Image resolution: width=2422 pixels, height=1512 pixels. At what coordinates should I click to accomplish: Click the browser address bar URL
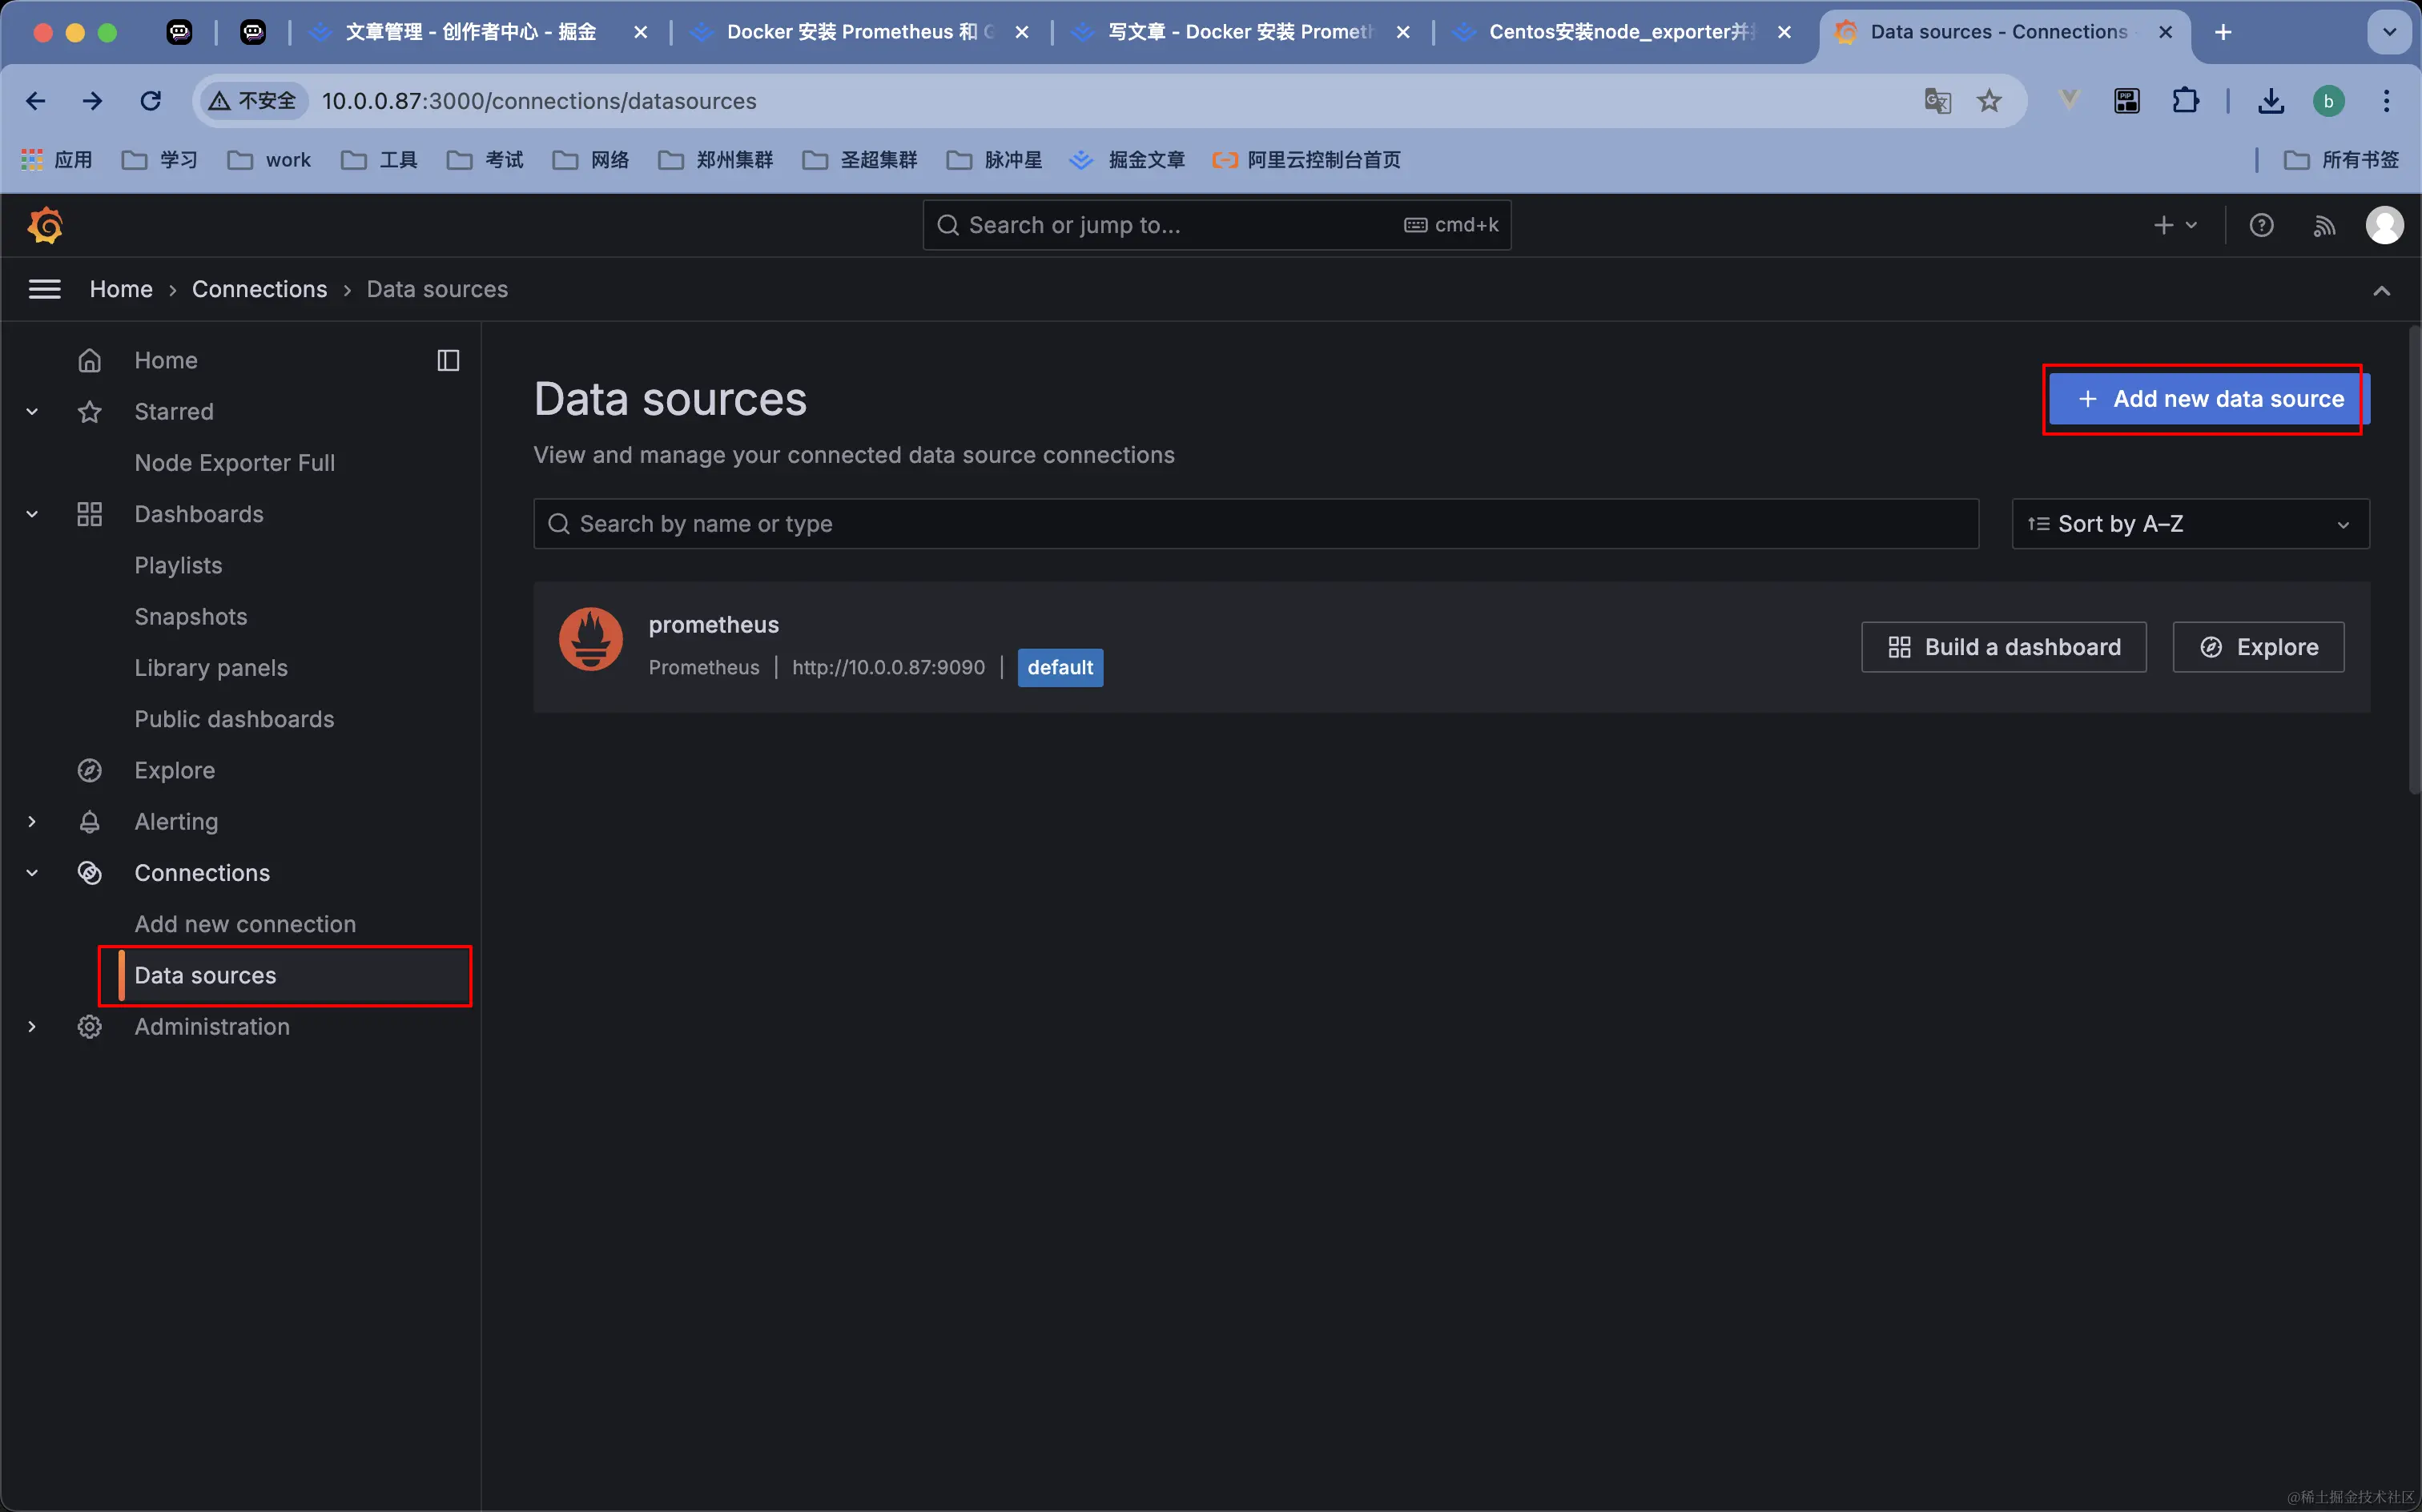click(x=539, y=101)
